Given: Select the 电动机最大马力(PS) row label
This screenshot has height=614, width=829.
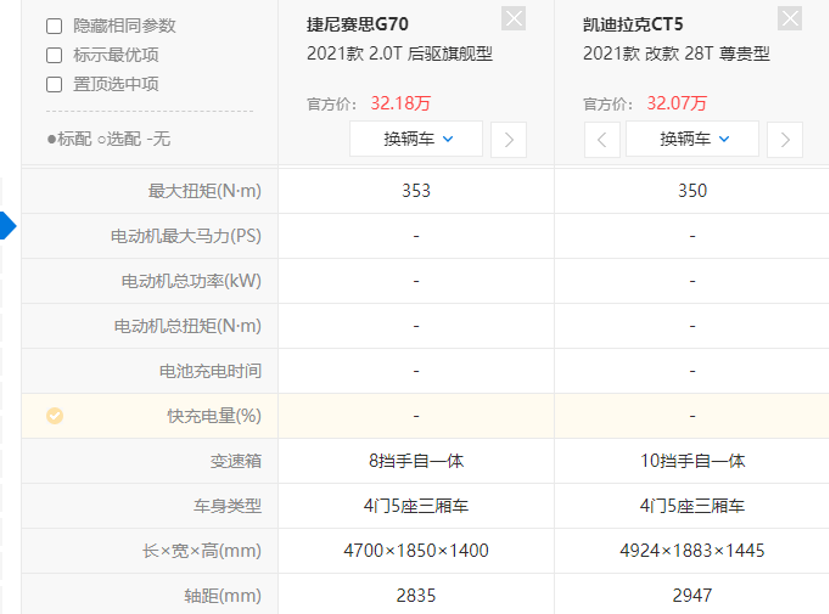Looking at the screenshot, I should (186, 236).
